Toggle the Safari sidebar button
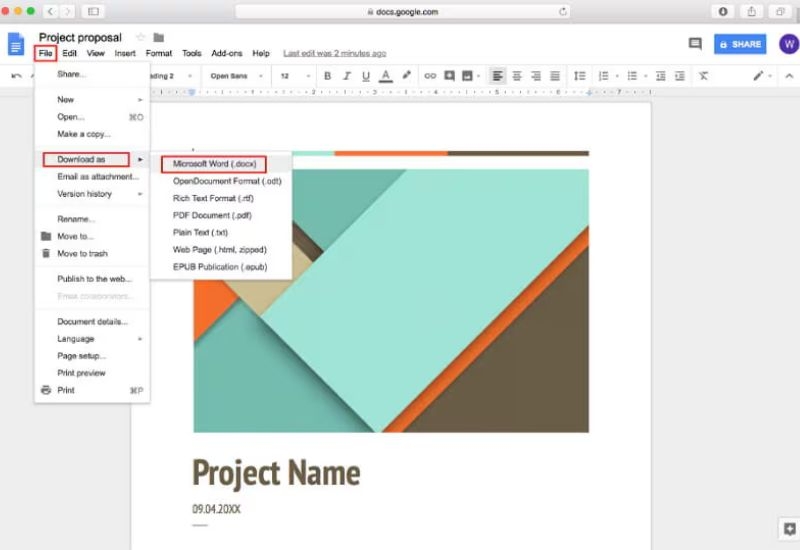Image resolution: width=800 pixels, height=550 pixels. pyautogui.click(x=93, y=11)
